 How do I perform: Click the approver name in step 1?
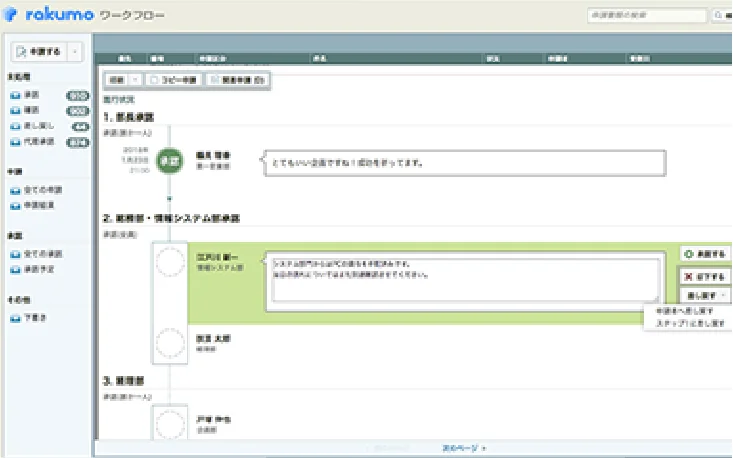[213, 156]
